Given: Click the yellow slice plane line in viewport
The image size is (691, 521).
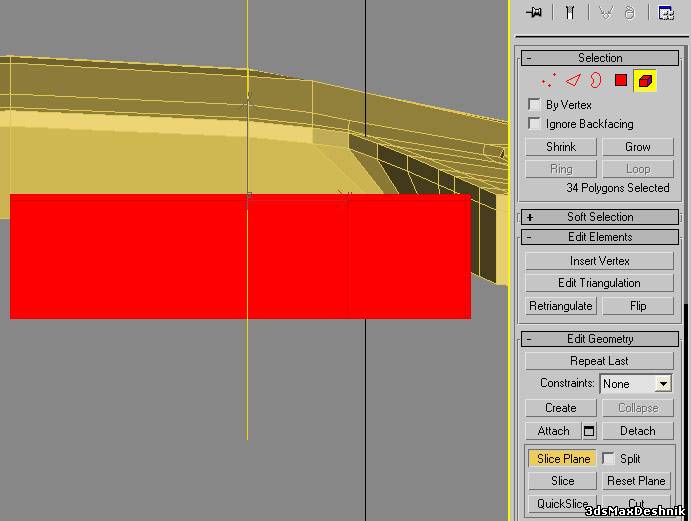Looking at the screenshot, I should (247, 379).
